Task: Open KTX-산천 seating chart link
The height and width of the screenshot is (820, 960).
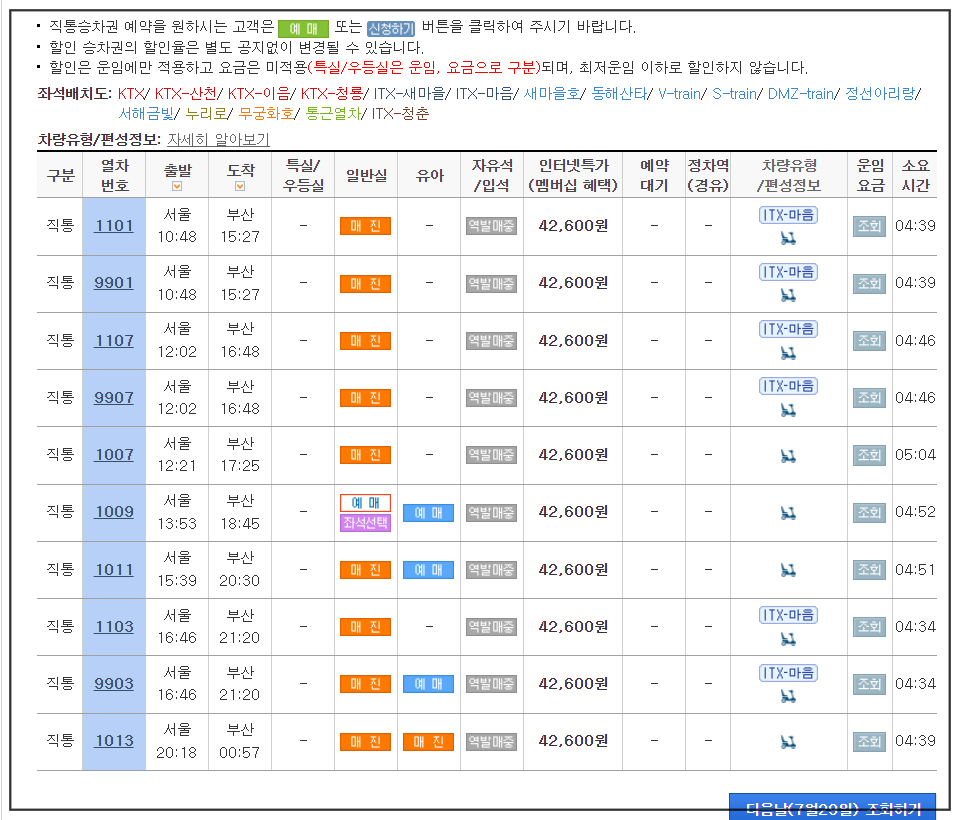Action: [x=186, y=94]
